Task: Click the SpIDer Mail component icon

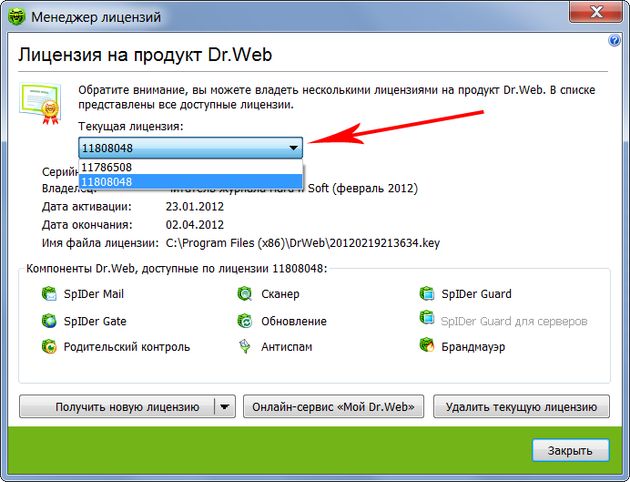Action: (x=49, y=294)
